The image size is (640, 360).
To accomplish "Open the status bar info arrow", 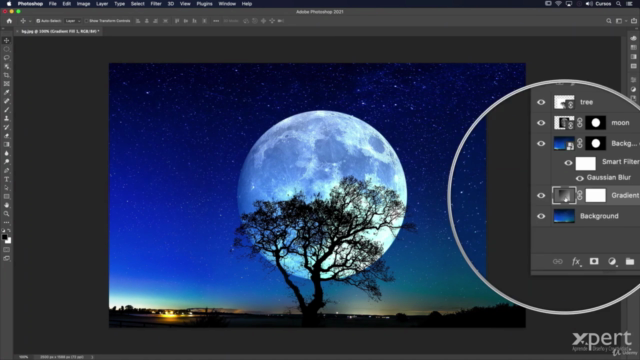I will (92, 357).
